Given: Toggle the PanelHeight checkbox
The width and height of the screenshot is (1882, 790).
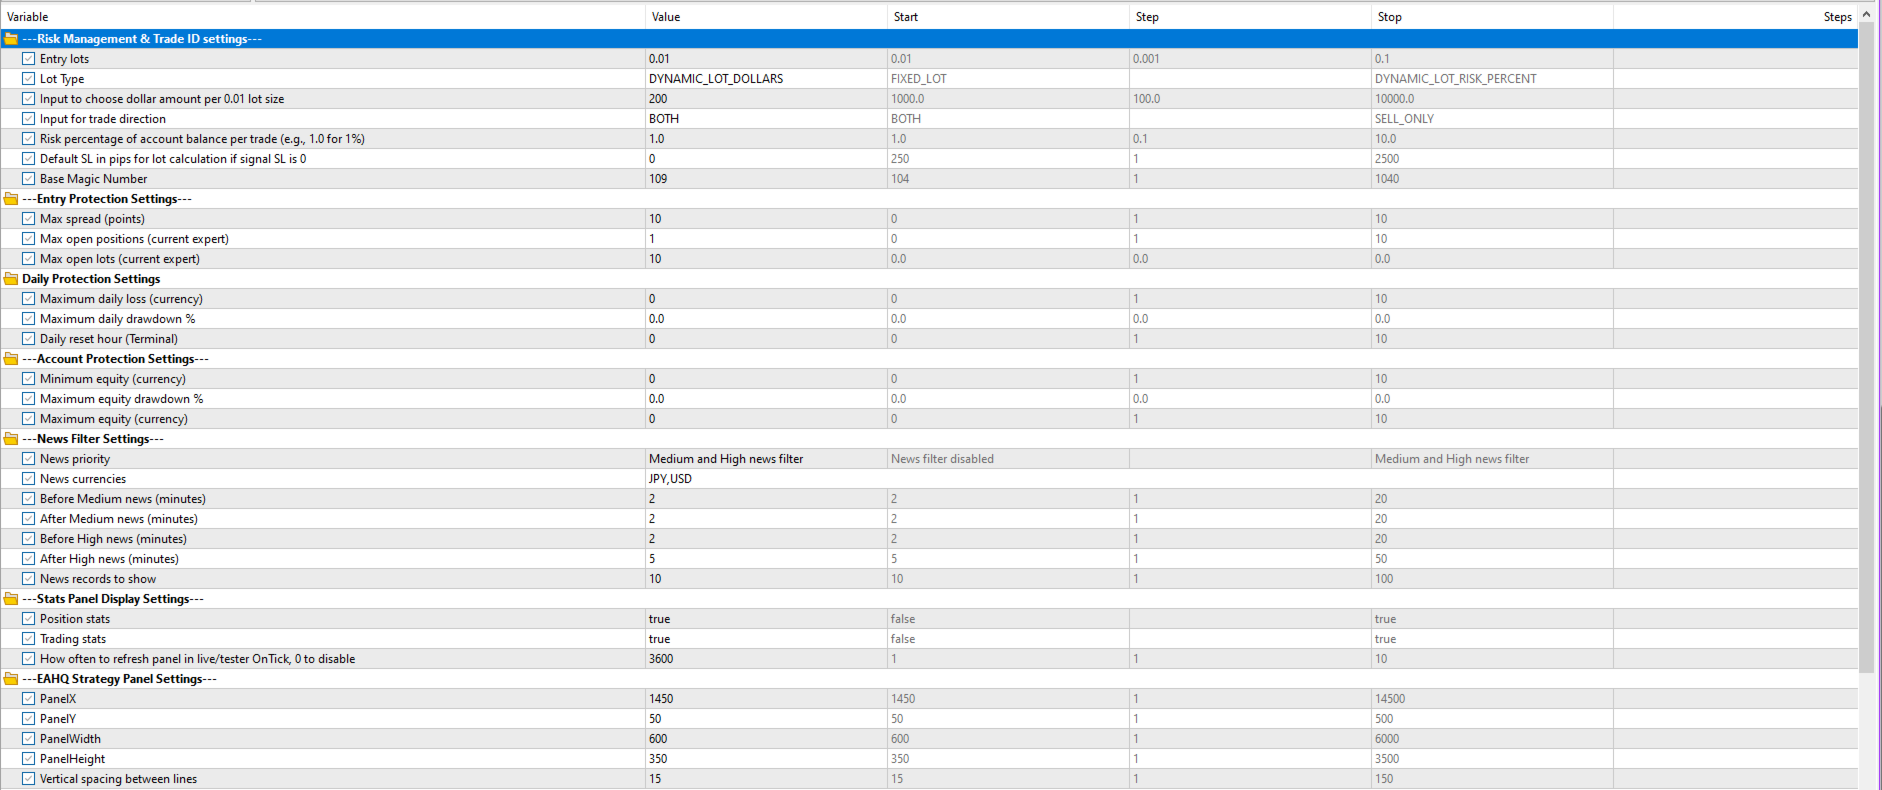Looking at the screenshot, I should pyautogui.click(x=29, y=759).
